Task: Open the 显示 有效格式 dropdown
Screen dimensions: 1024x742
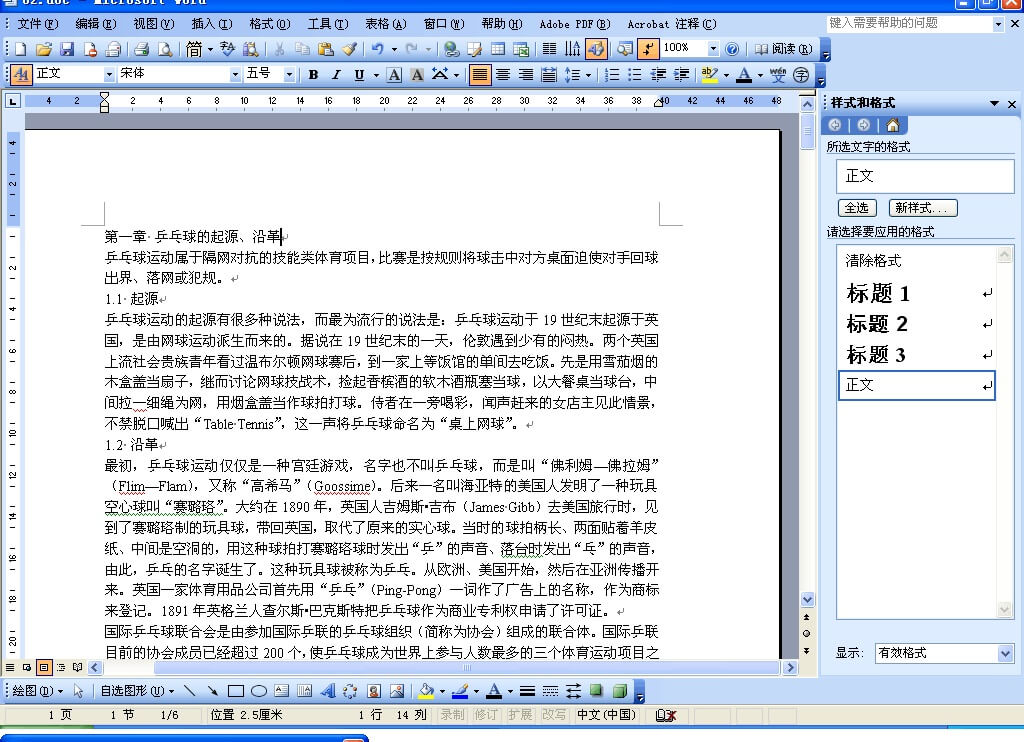Action: 1005,653
